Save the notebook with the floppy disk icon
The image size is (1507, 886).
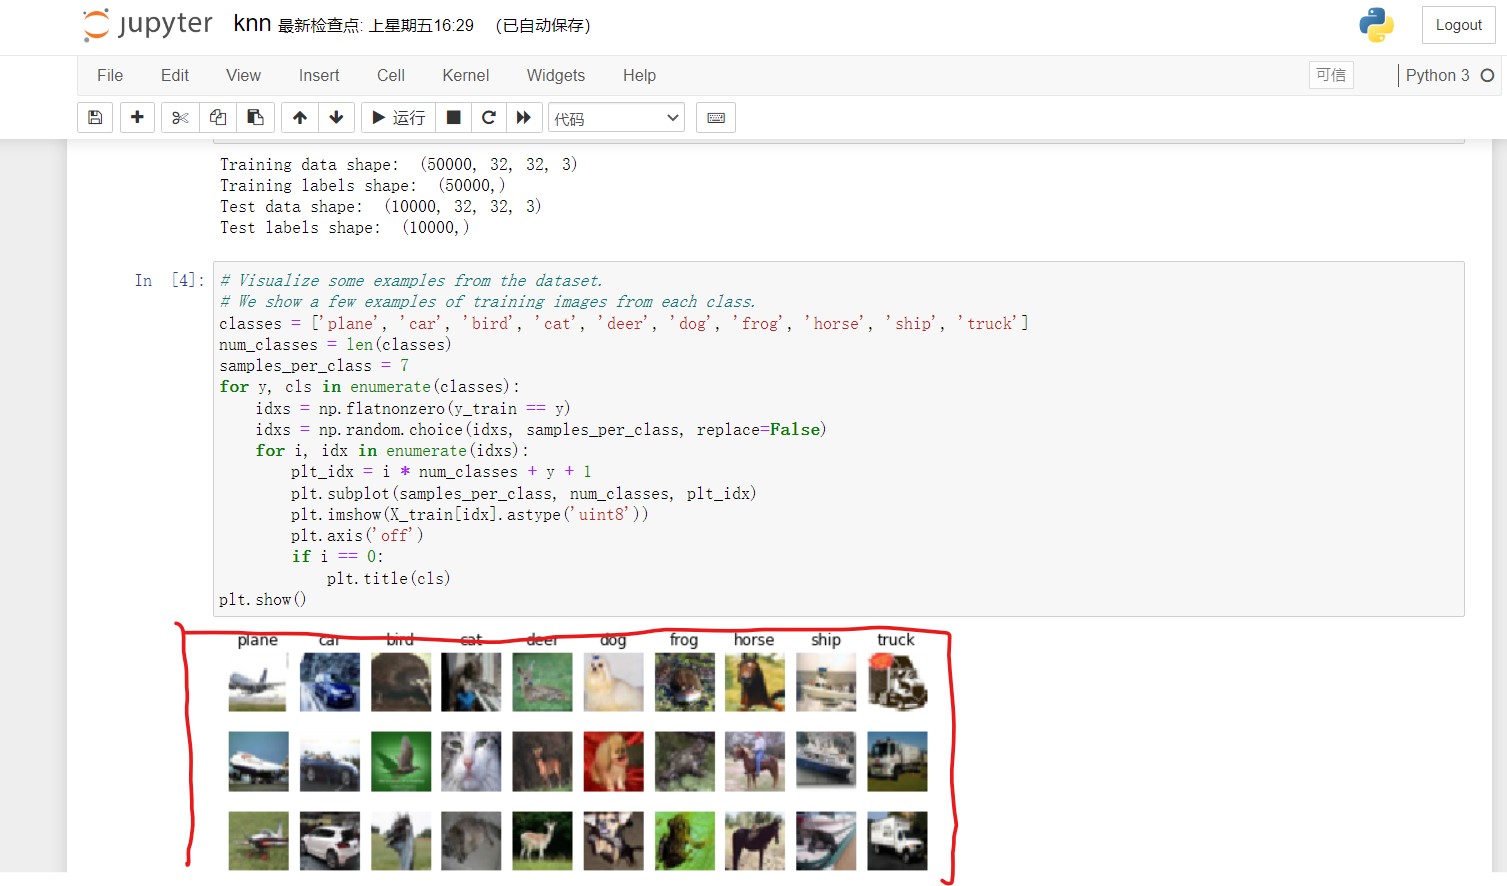pyautogui.click(x=95, y=118)
